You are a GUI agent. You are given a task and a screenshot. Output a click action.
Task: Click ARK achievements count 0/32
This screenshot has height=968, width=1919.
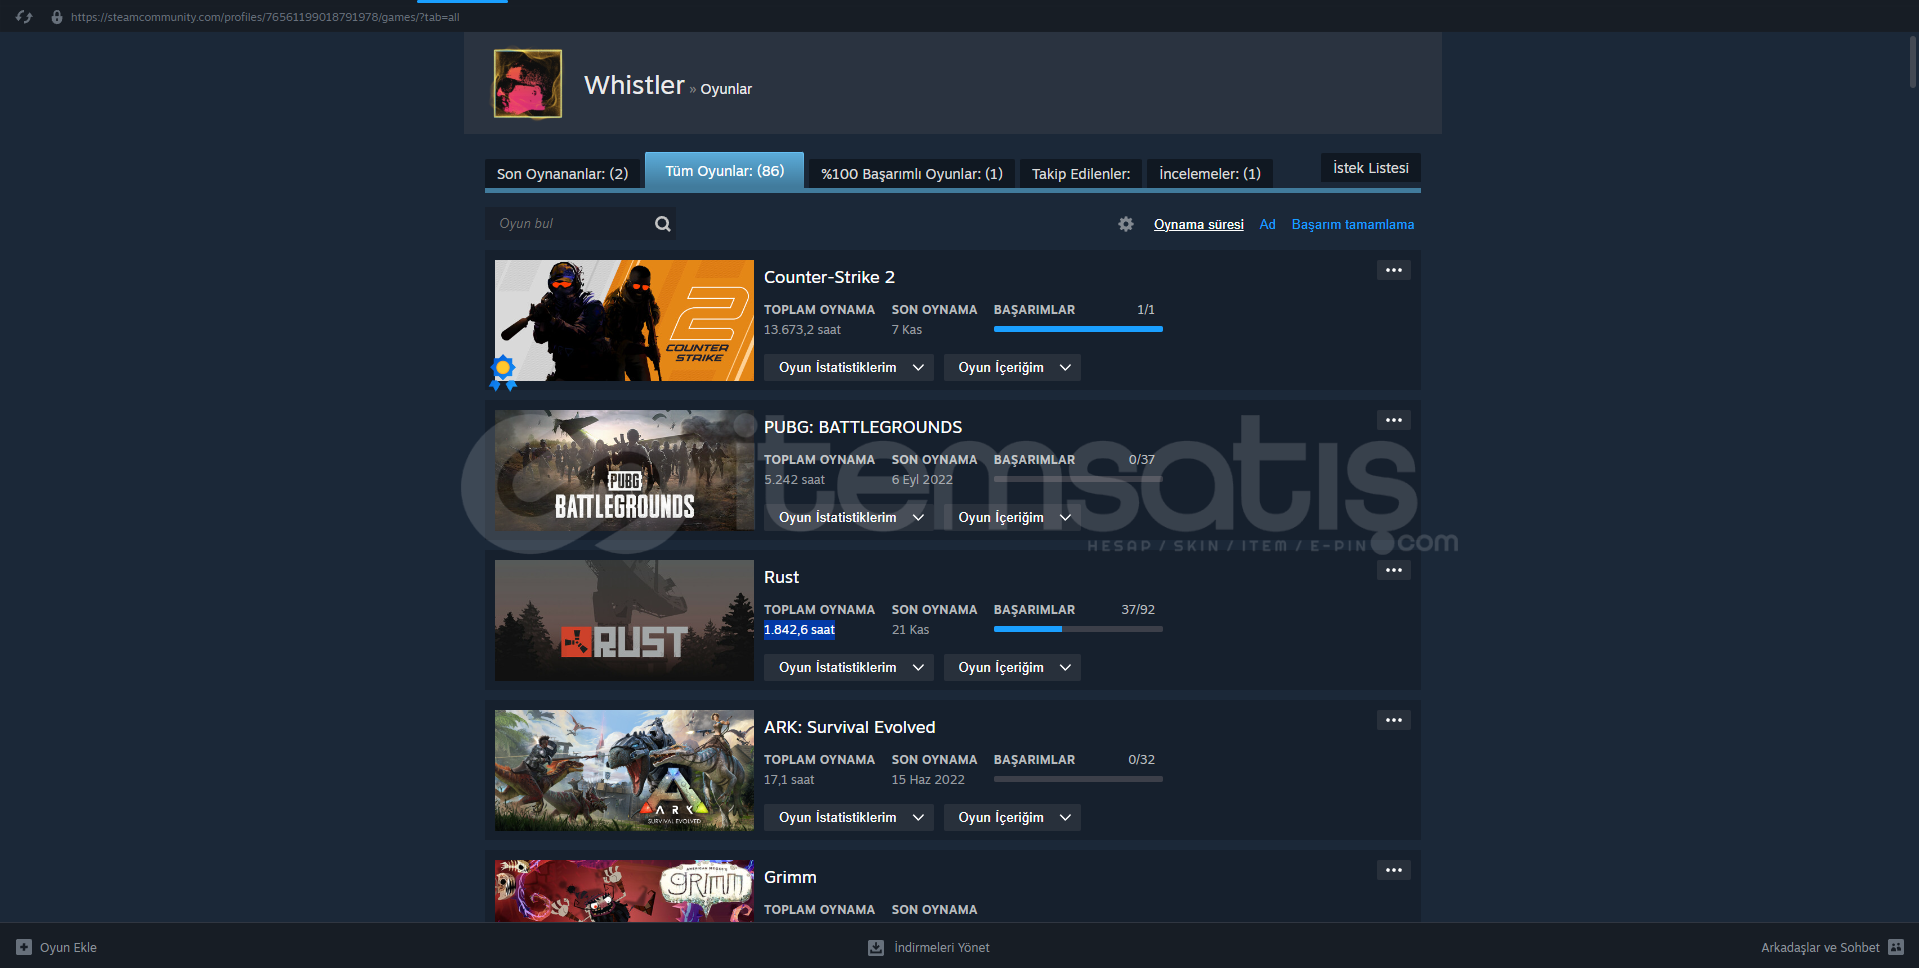point(1141,759)
